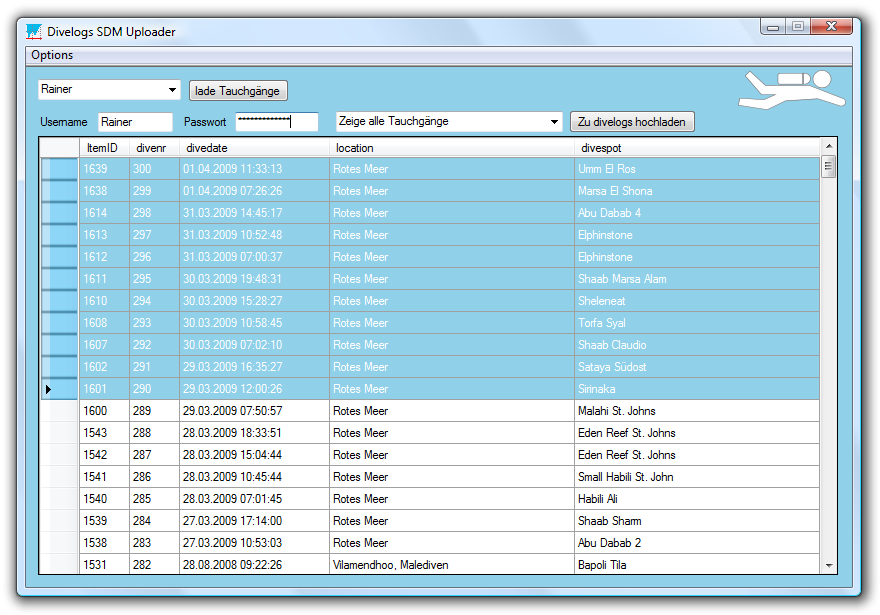Click the current row arrow indicator

coord(48,389)
